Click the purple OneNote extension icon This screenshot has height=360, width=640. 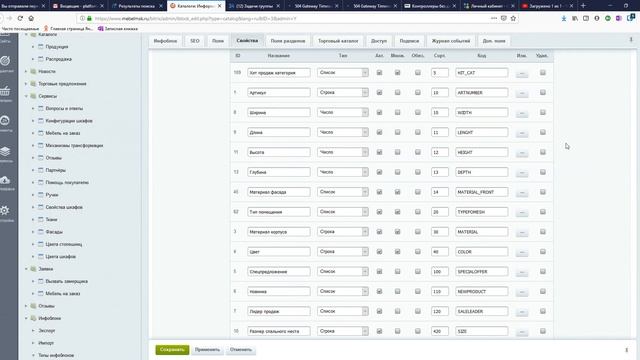[x=619, y=18]
